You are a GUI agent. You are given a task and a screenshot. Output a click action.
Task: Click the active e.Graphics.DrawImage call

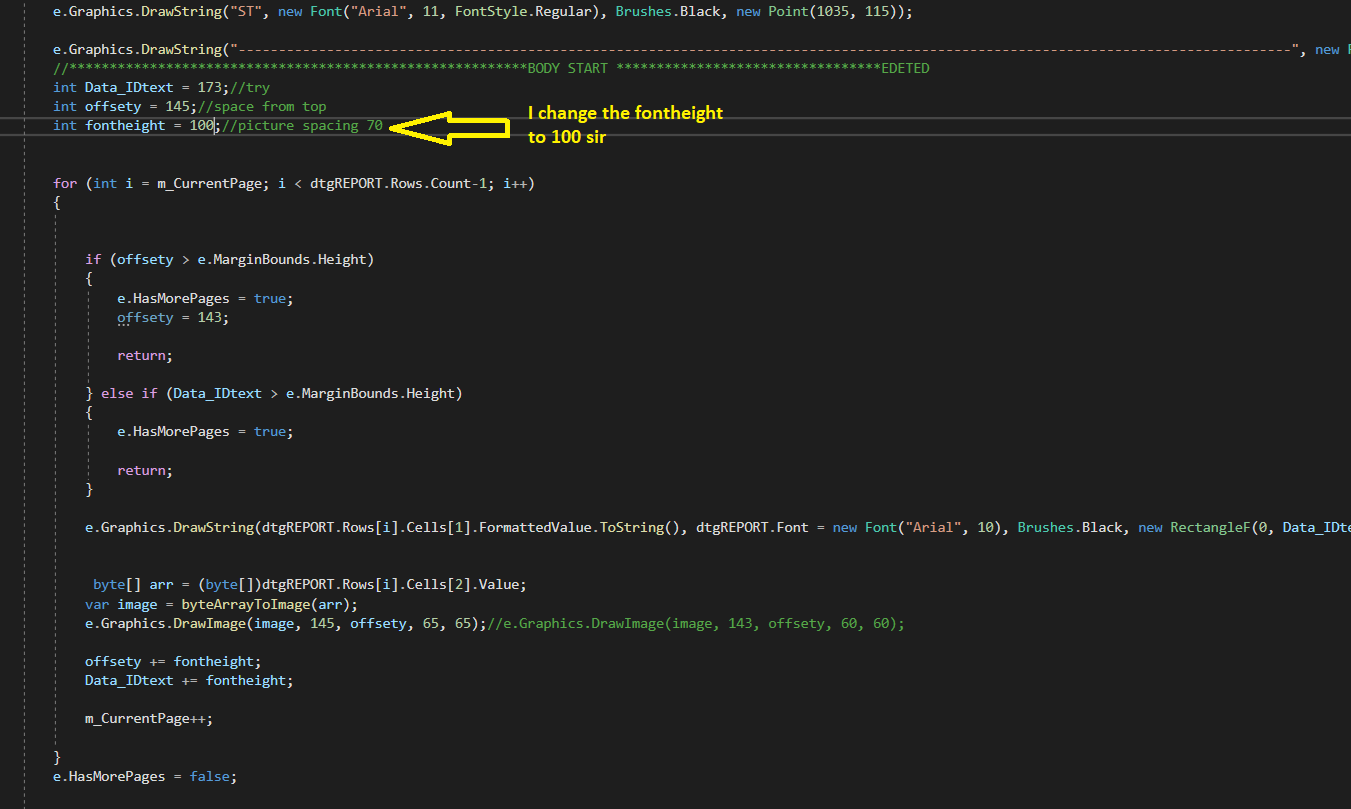285,623
